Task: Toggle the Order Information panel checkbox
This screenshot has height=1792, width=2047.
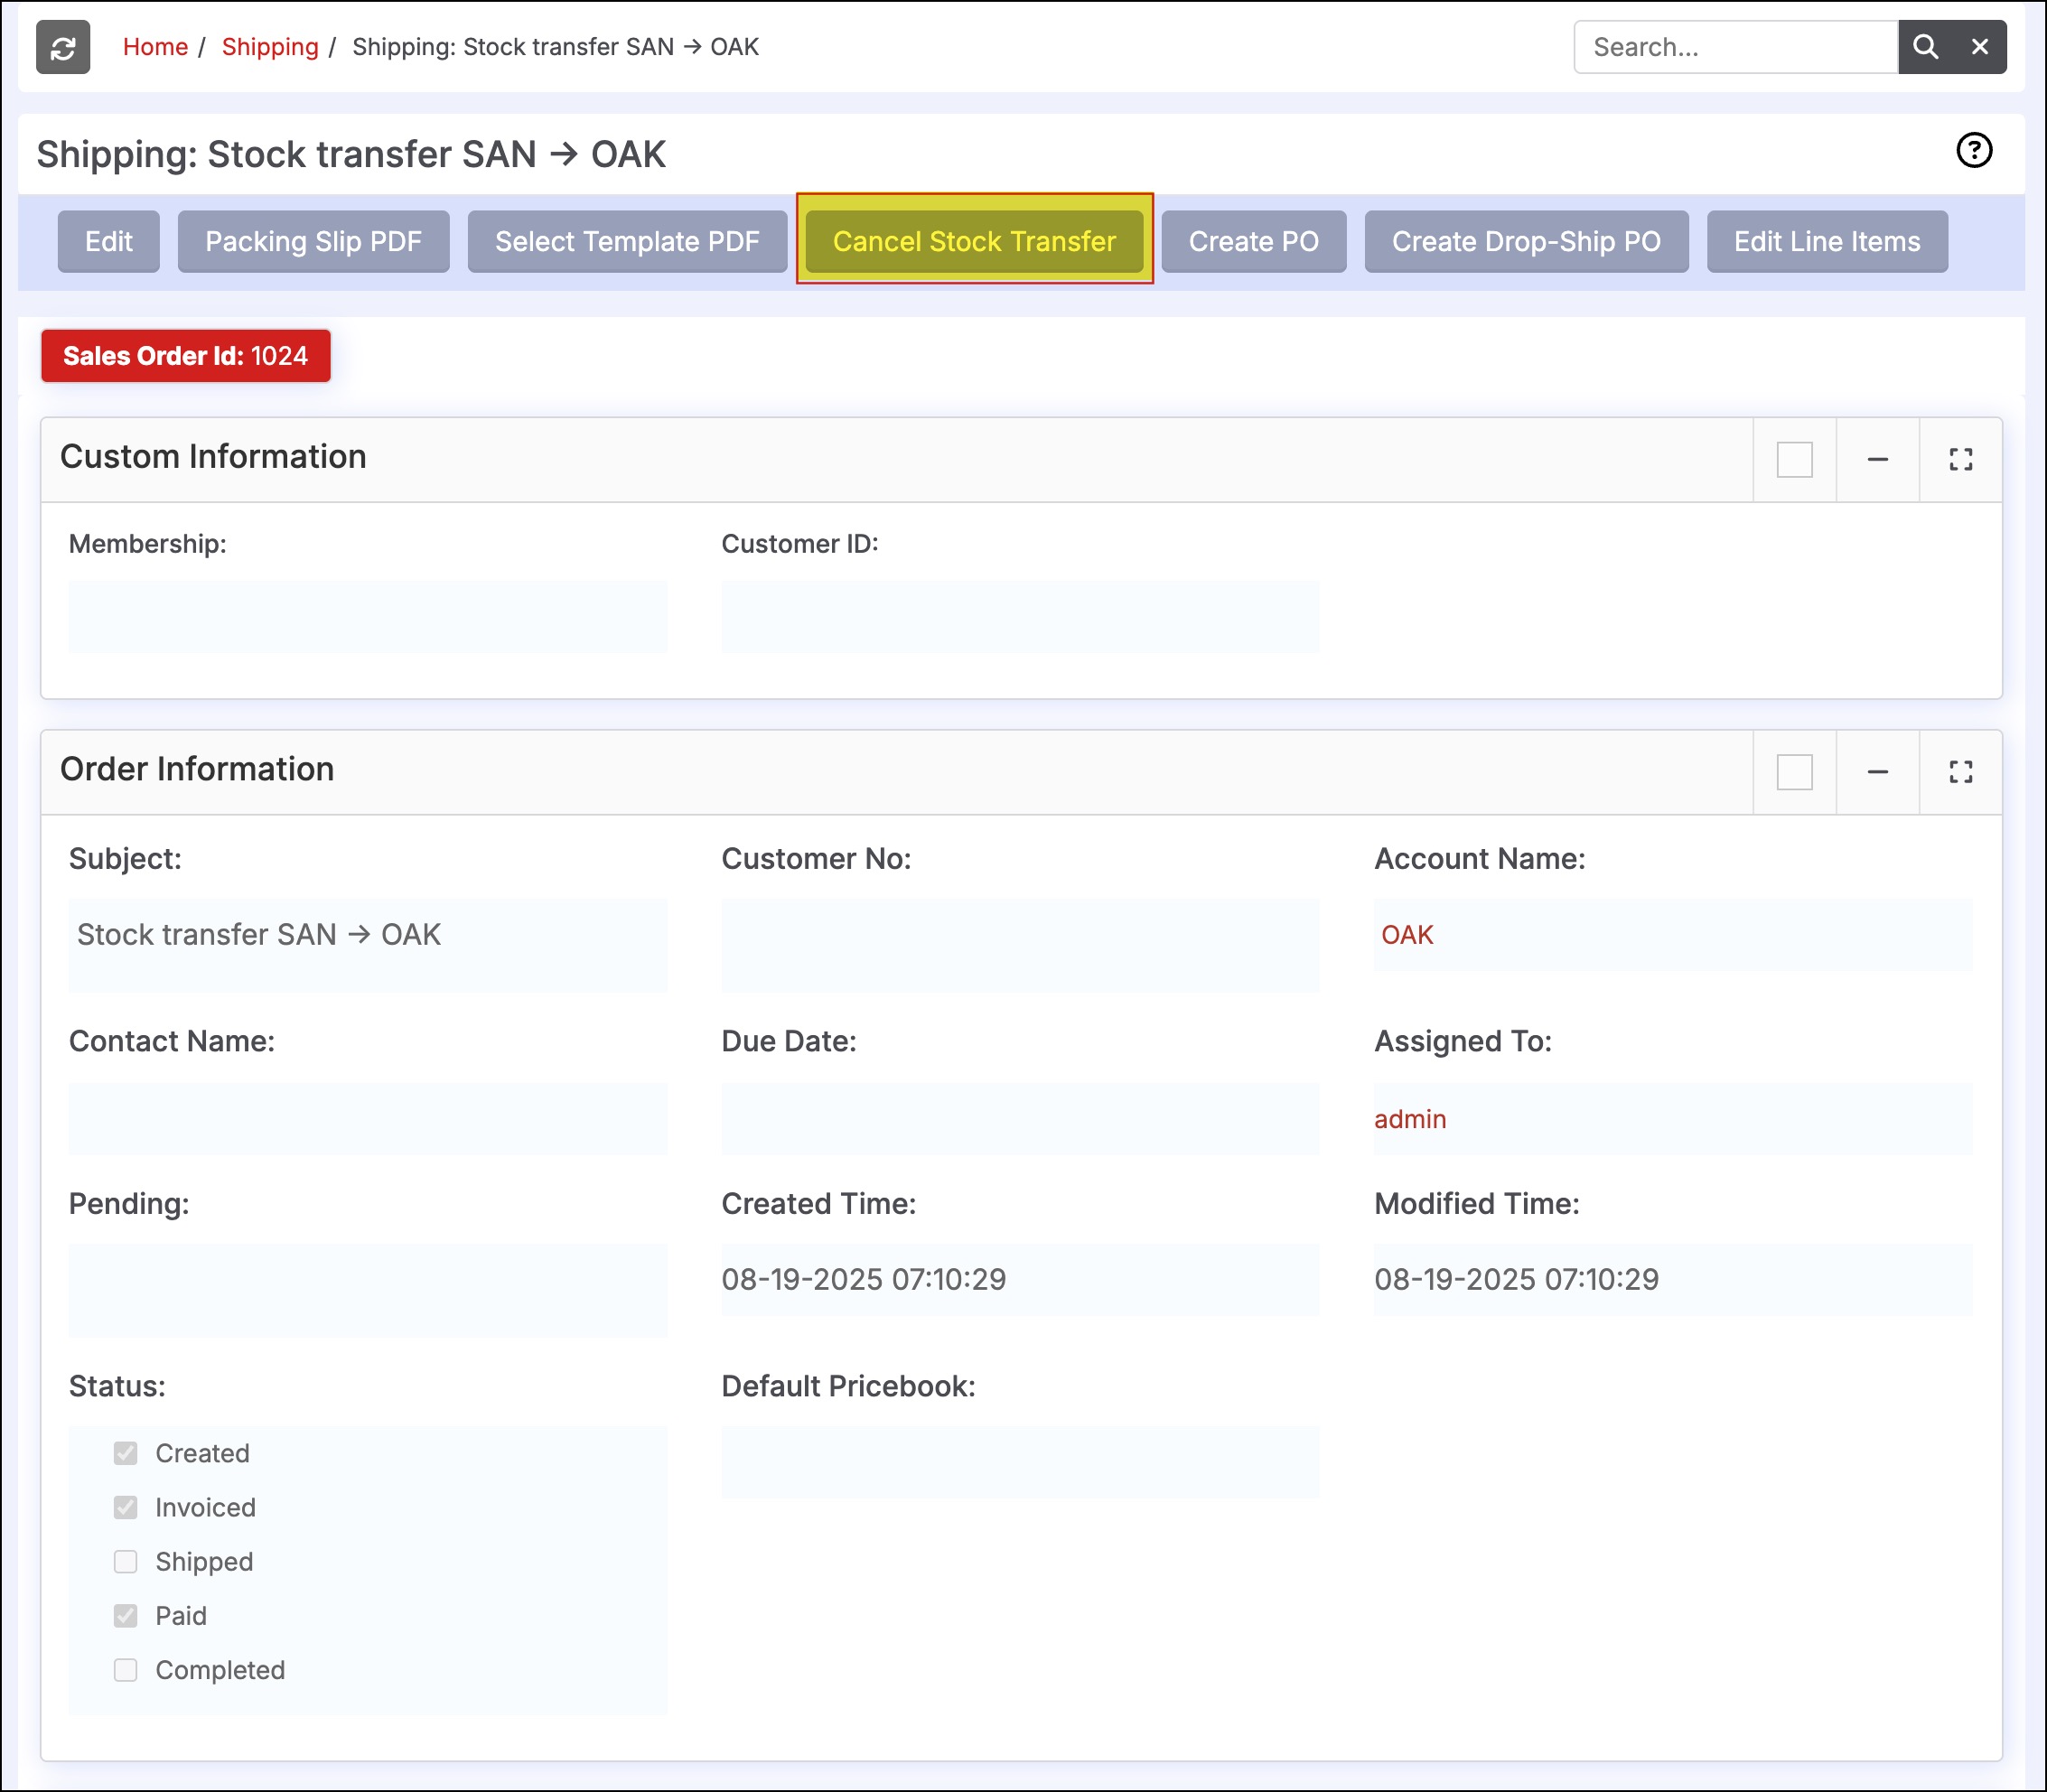Action: point(1794,772)
